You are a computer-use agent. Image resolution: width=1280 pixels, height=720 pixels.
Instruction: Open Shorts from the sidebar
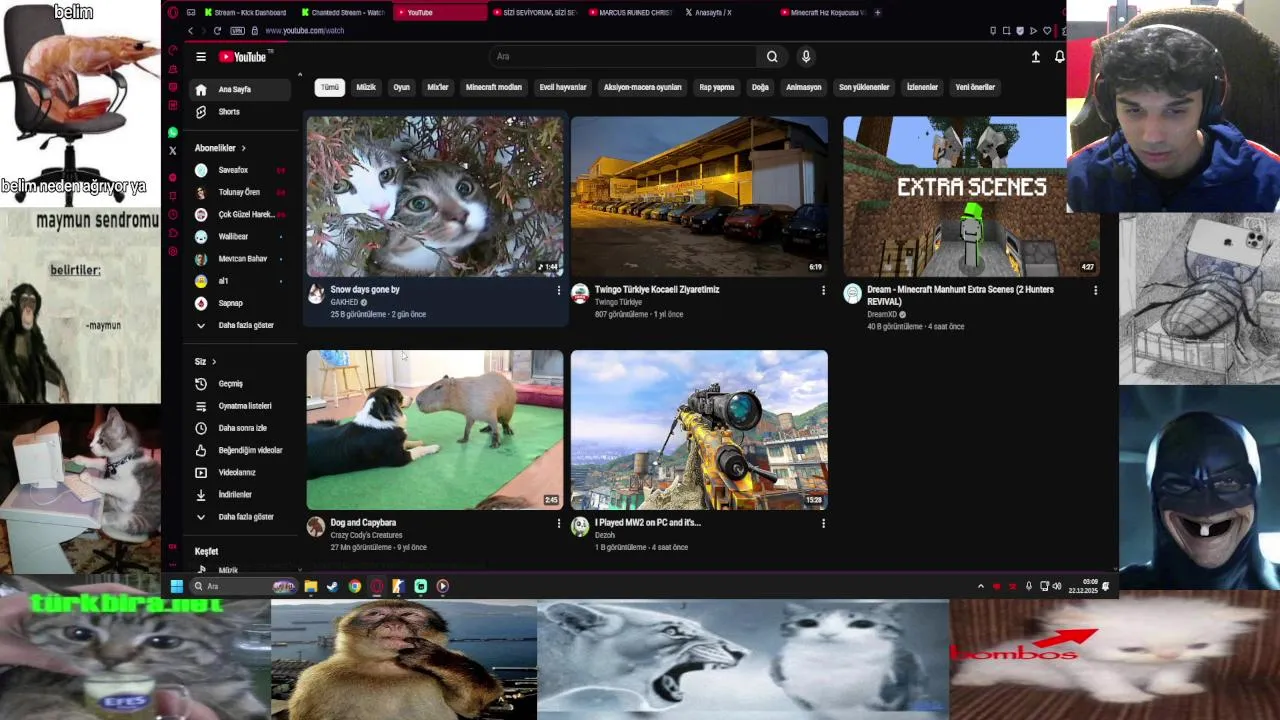(242, 112)
